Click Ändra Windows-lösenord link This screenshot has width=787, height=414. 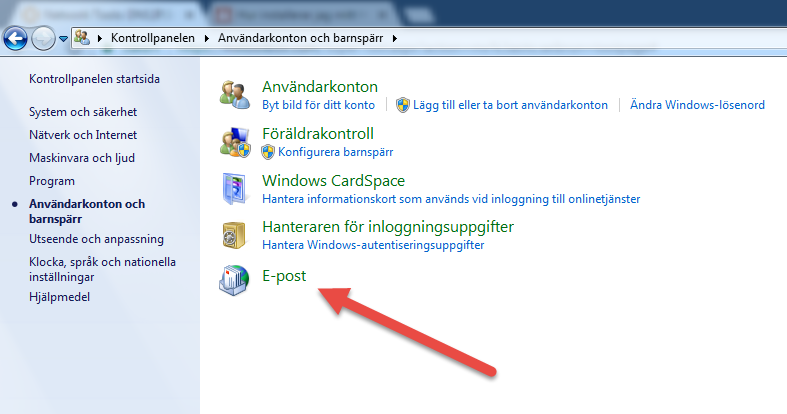coord(697,105)
